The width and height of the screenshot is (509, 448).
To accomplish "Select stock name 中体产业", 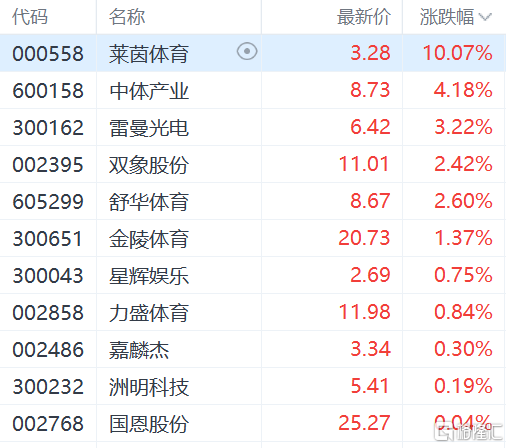I will pyautogui.click(x=149, y=91).
